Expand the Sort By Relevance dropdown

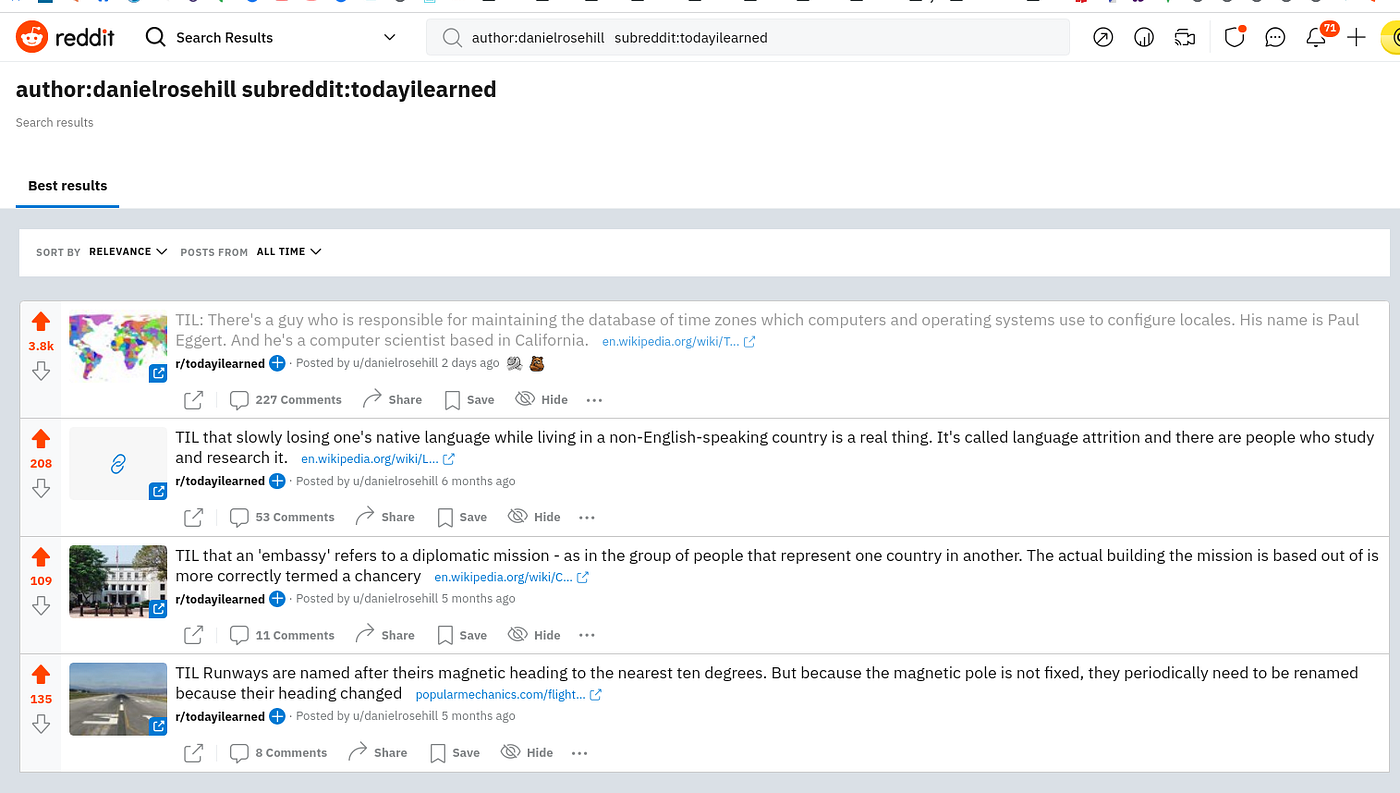(128, 252)
